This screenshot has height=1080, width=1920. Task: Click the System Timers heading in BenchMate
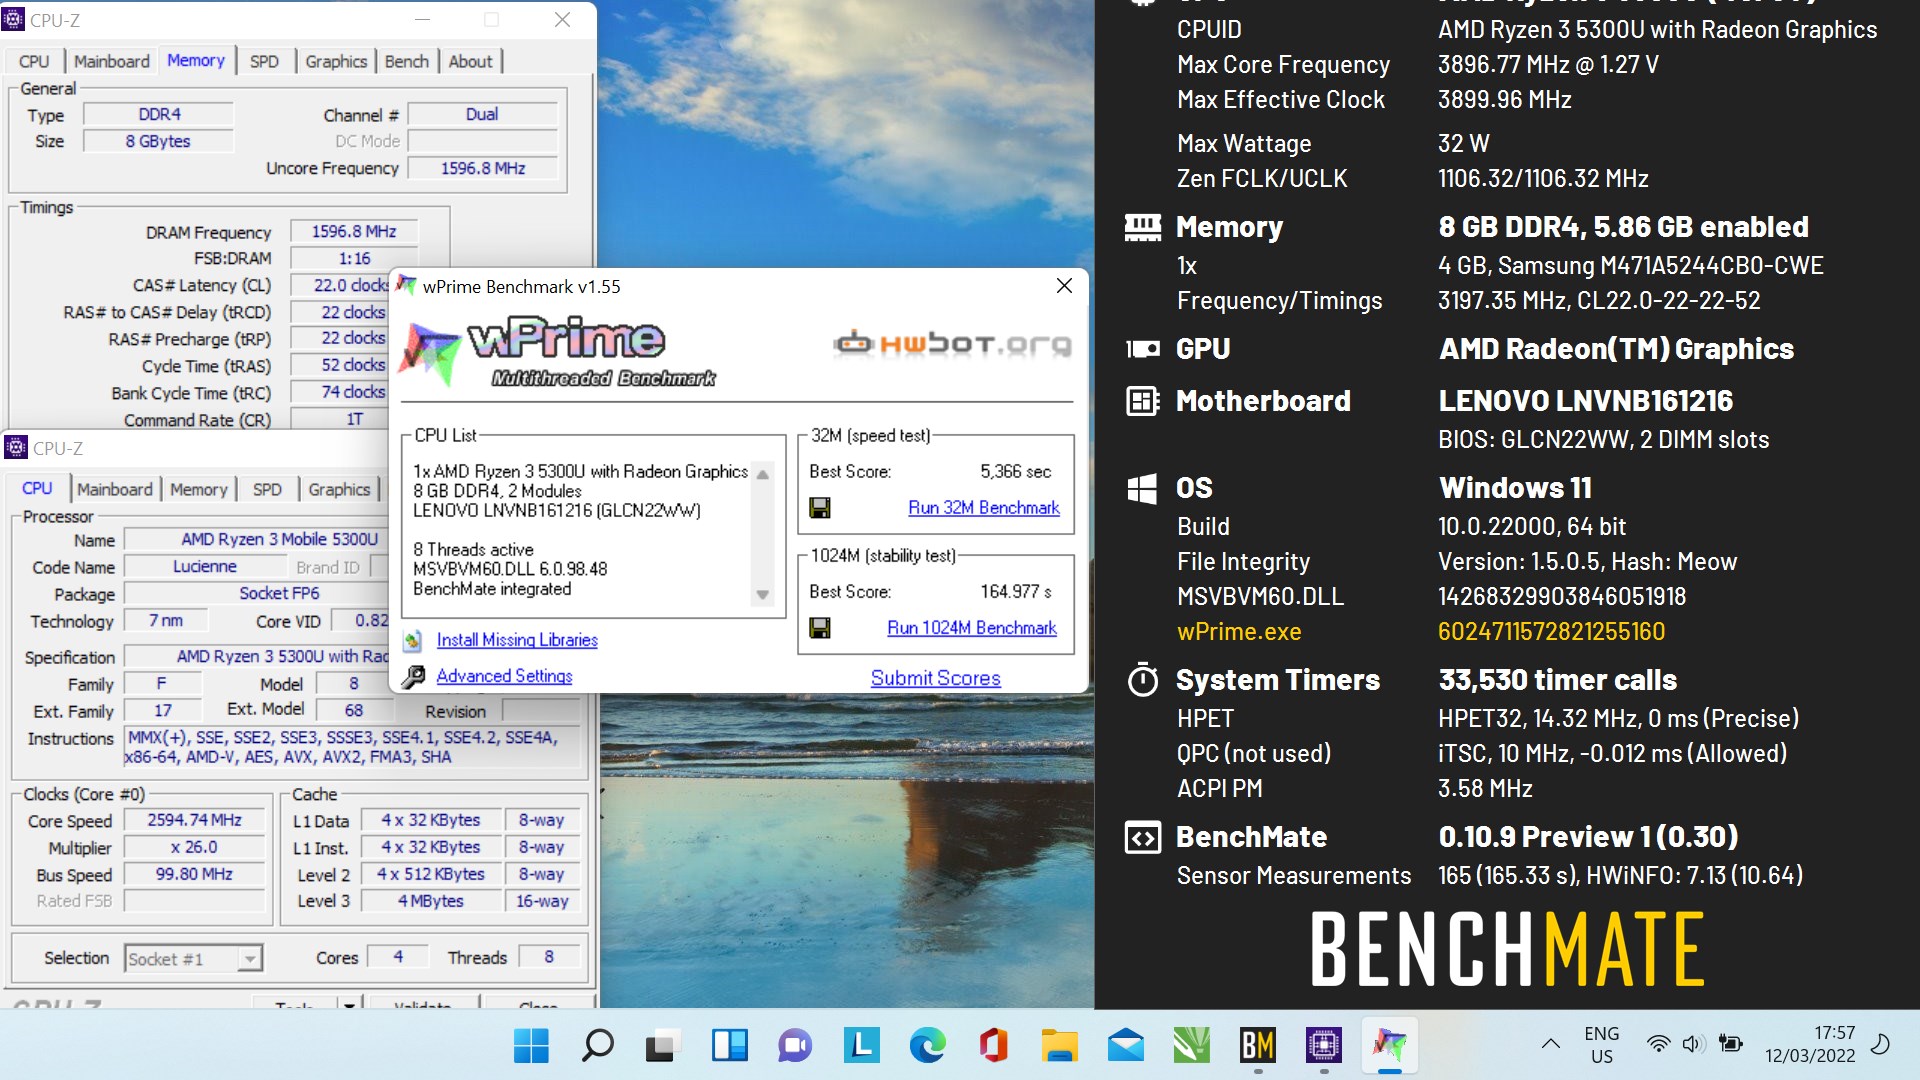click(x=1277, y=680)
